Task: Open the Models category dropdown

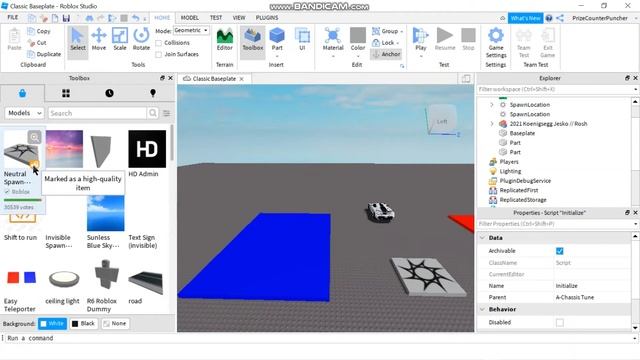Action: click(24, 113)
